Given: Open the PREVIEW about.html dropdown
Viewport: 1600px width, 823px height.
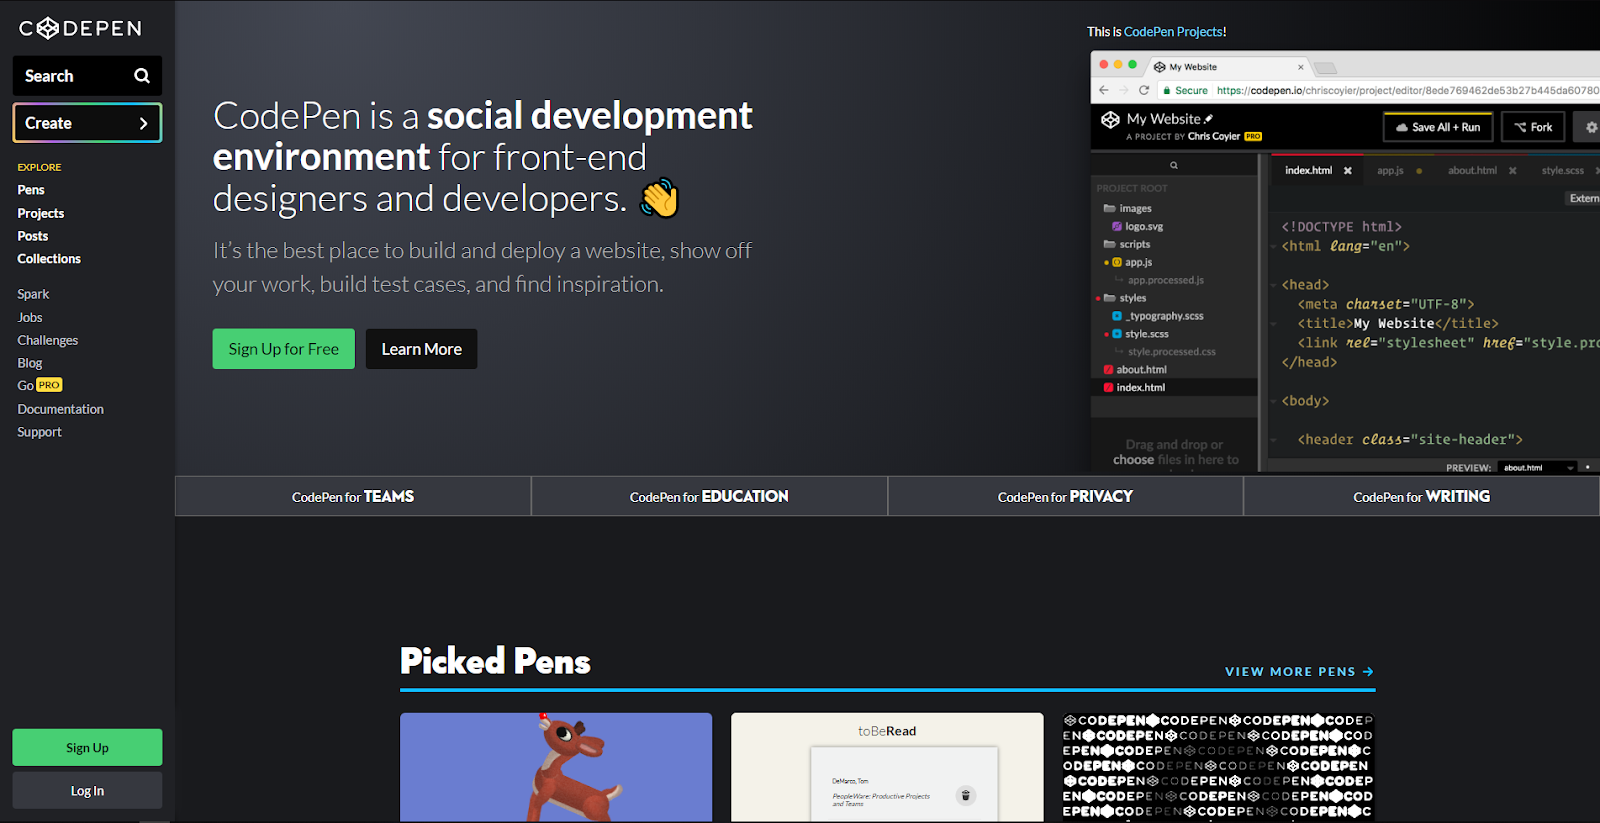Looking at the screenshot, I should tap(1539, 467).
